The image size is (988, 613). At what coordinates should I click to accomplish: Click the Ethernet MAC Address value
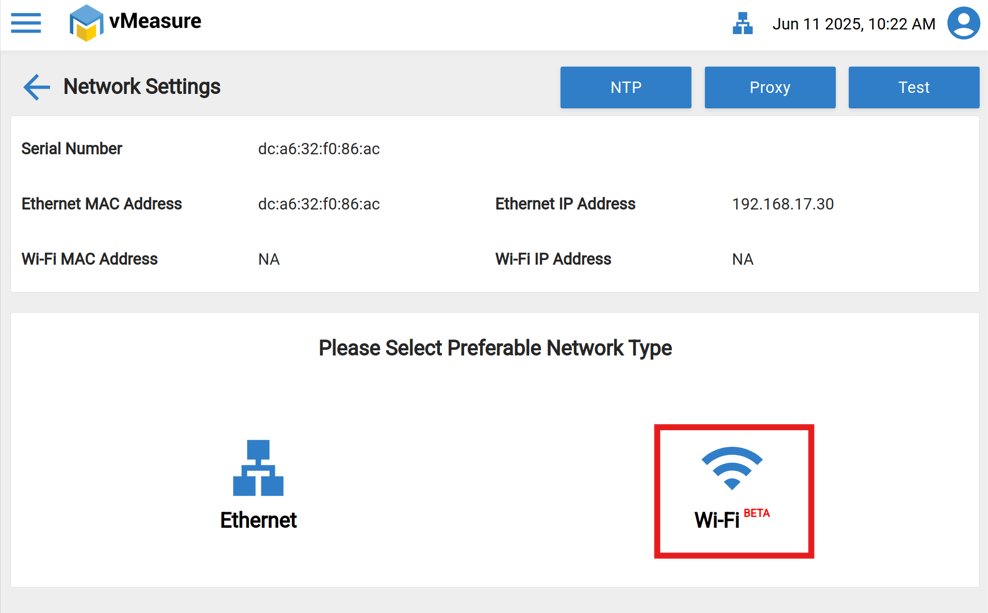pos(319,204)
